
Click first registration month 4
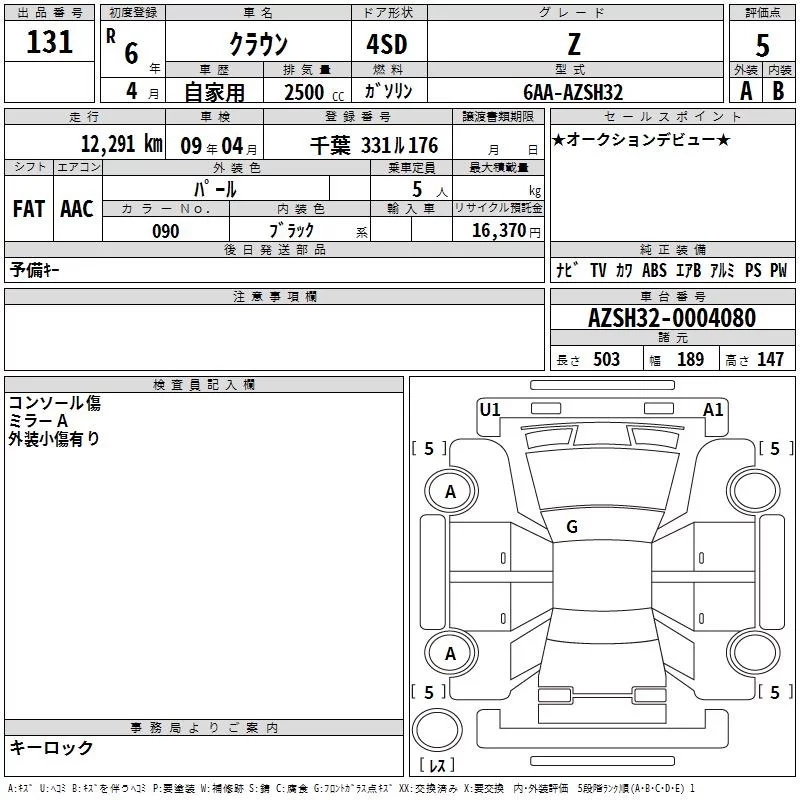coord(132,91)
